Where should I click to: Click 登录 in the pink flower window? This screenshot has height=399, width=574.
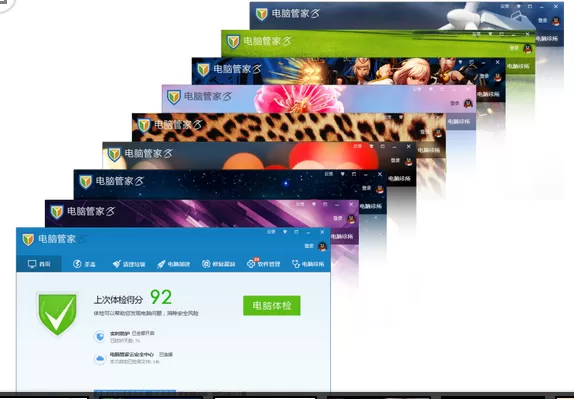(455, 103)
